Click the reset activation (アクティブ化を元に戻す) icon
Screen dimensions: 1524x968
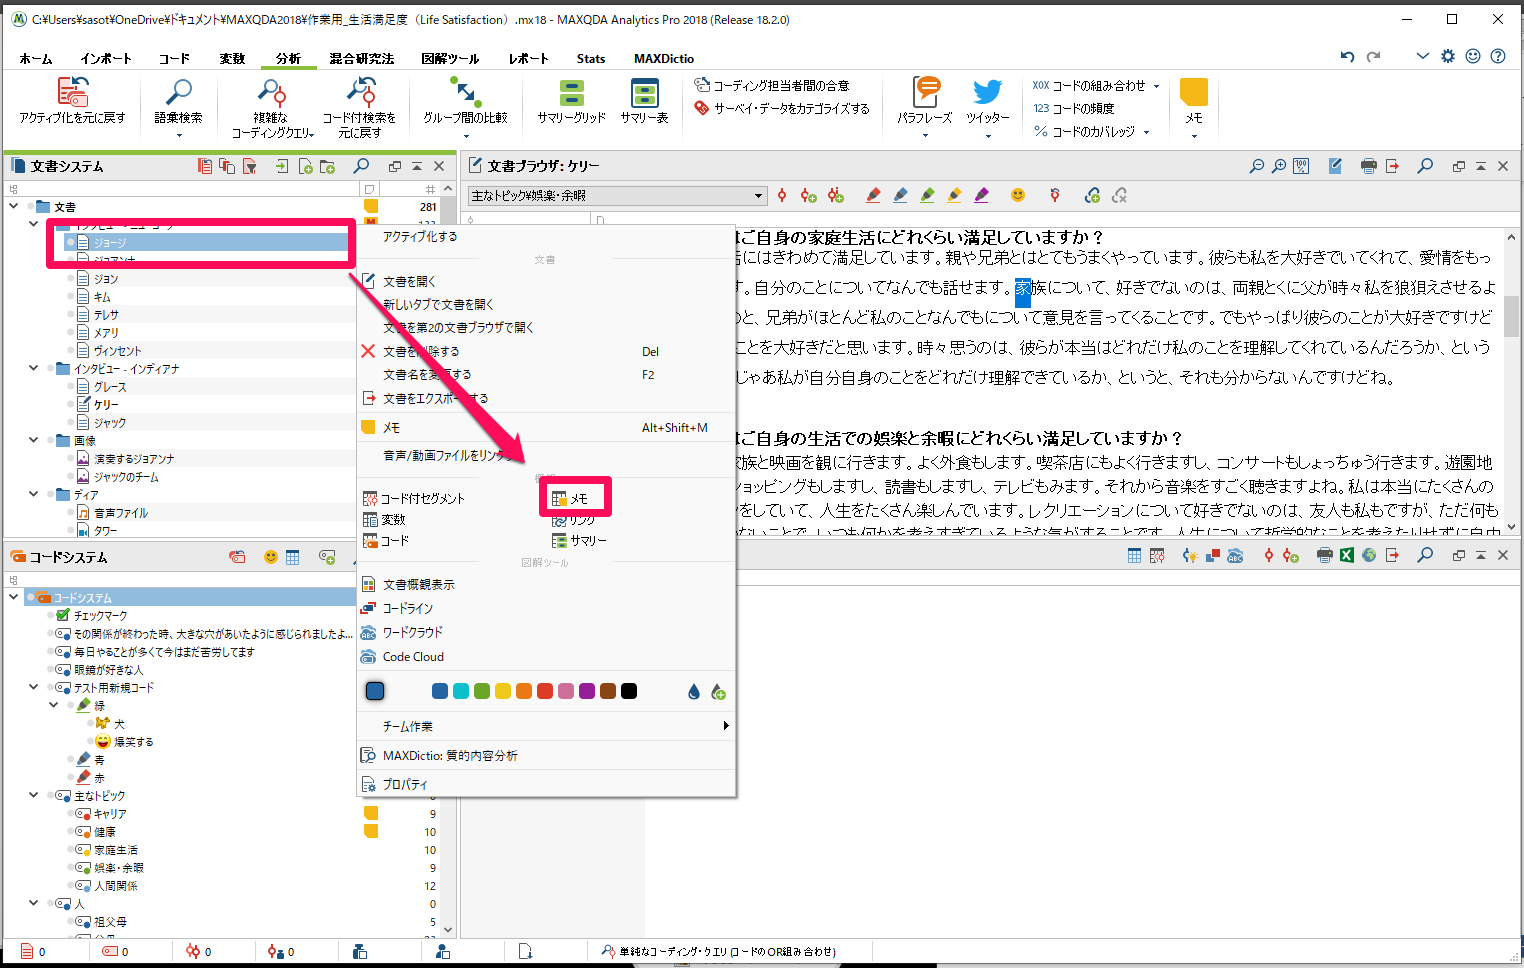pos(72,92)
